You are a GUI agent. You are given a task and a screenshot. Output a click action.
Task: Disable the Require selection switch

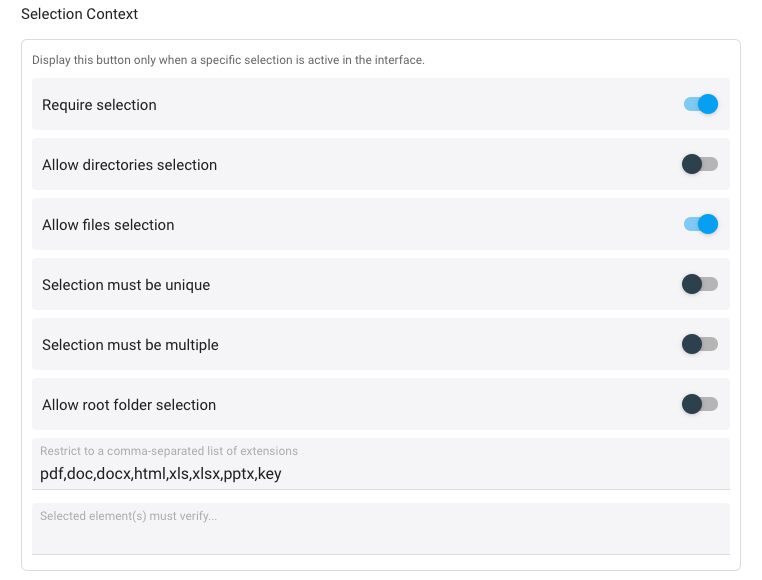(x=700, y=104)
